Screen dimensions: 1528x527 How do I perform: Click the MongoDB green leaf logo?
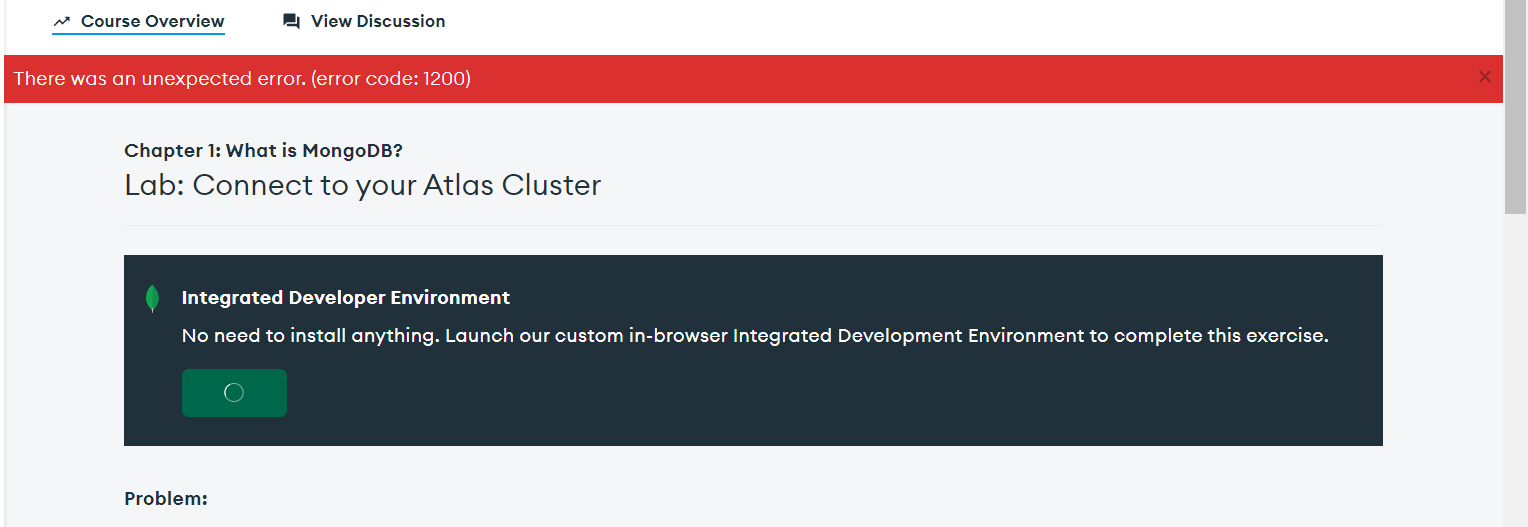coord(152,298)
